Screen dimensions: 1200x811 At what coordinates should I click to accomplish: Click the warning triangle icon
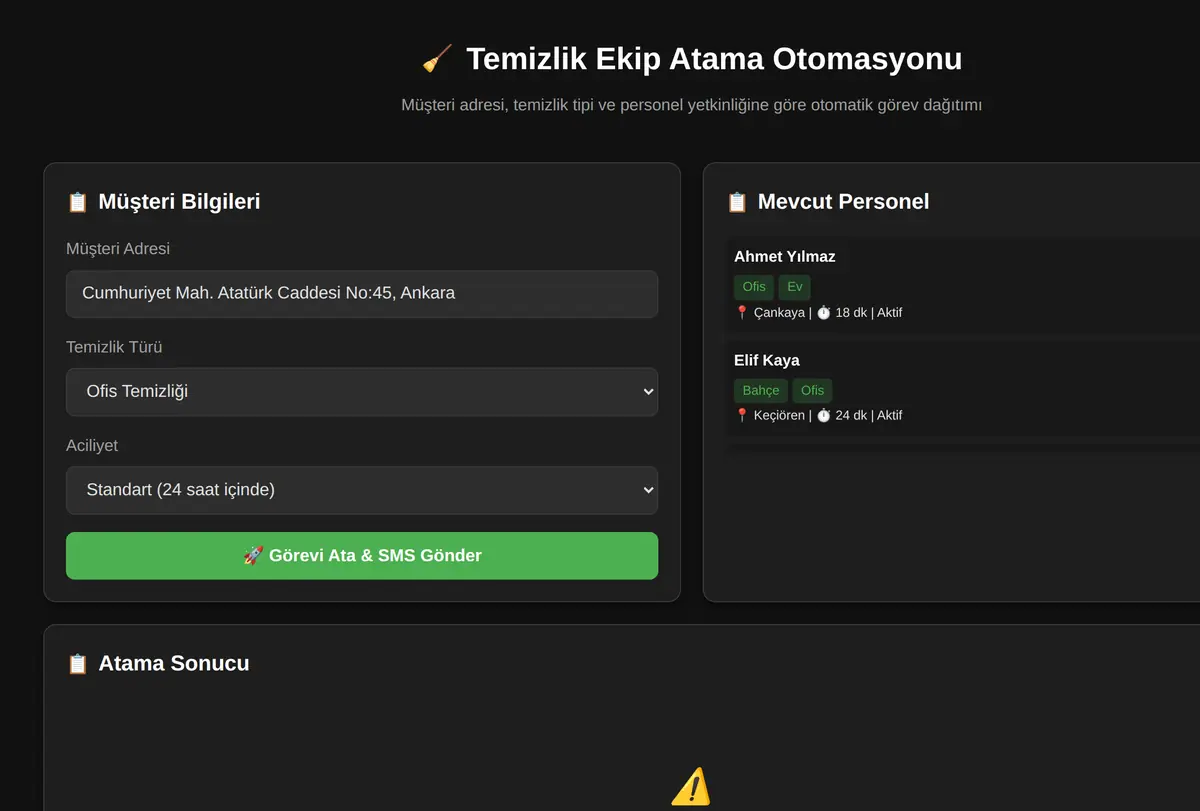(691, 787)
